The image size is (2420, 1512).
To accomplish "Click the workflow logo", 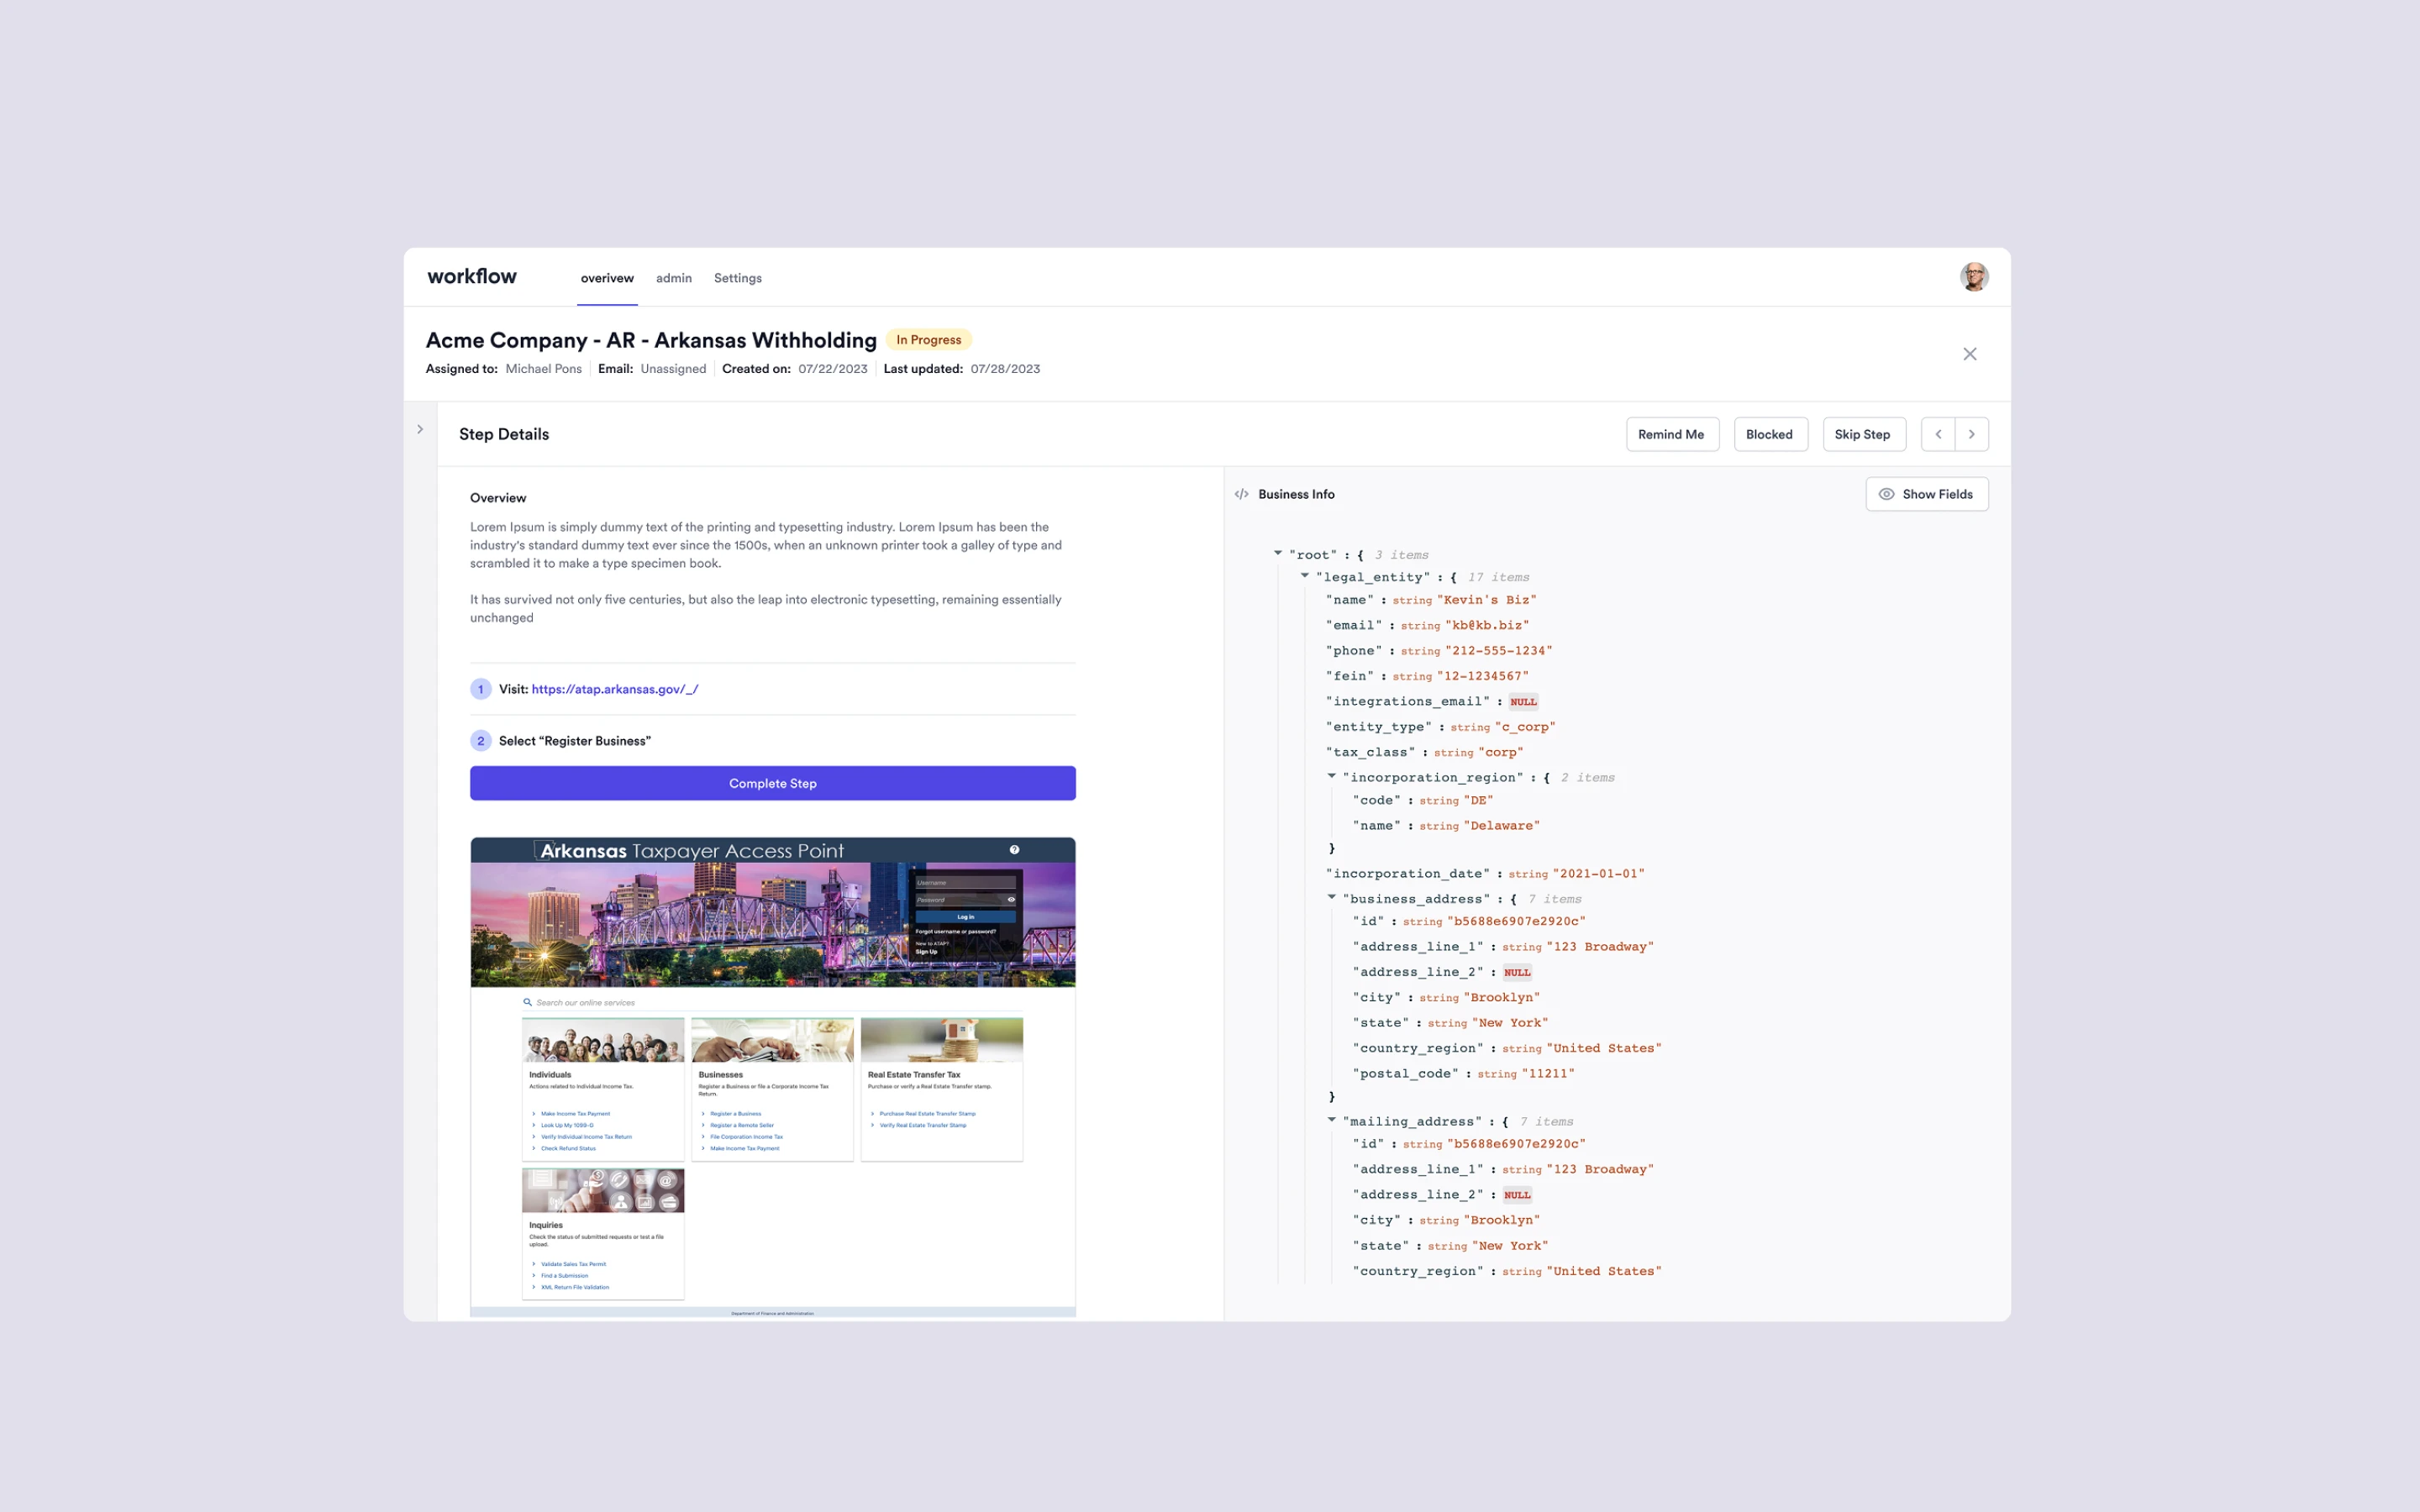I will (x=472, y=277).
